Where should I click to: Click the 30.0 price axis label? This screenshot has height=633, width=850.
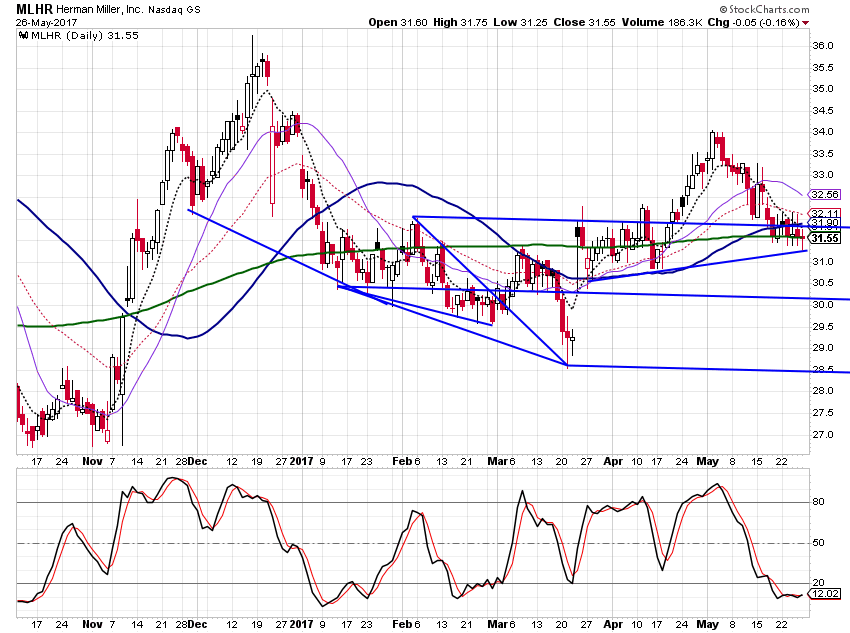point(822,305)
